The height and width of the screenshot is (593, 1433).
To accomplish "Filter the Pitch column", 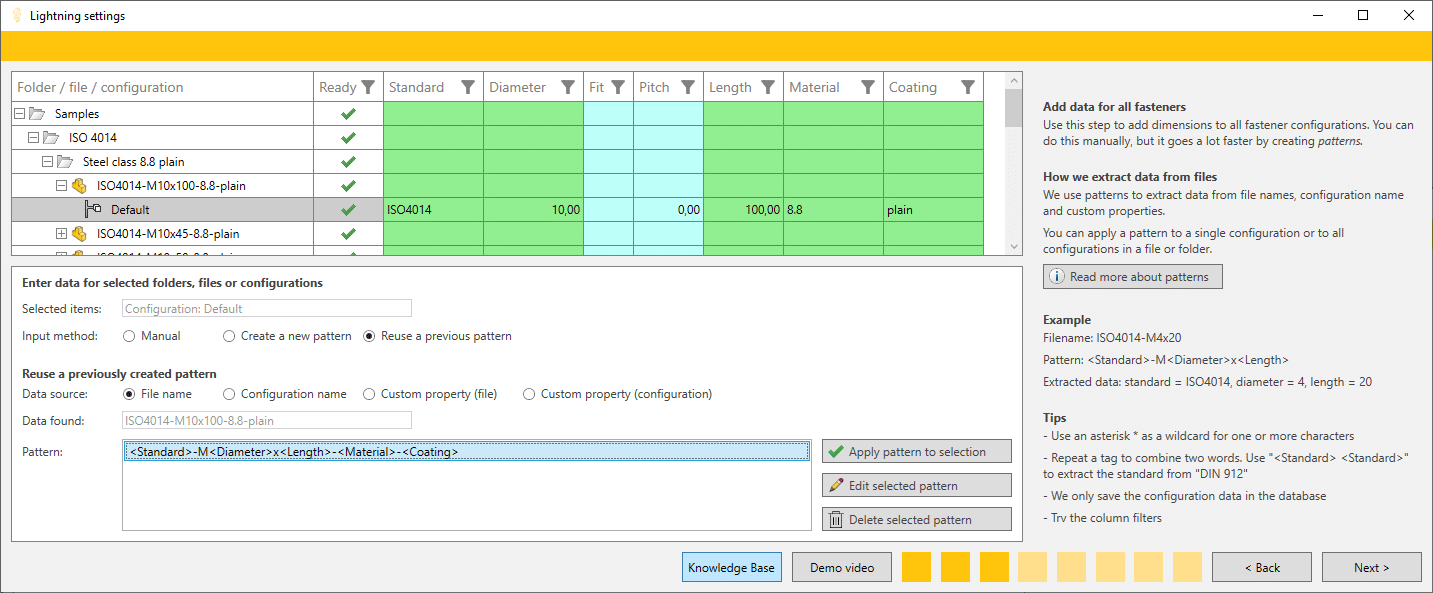I will [688, 87].
